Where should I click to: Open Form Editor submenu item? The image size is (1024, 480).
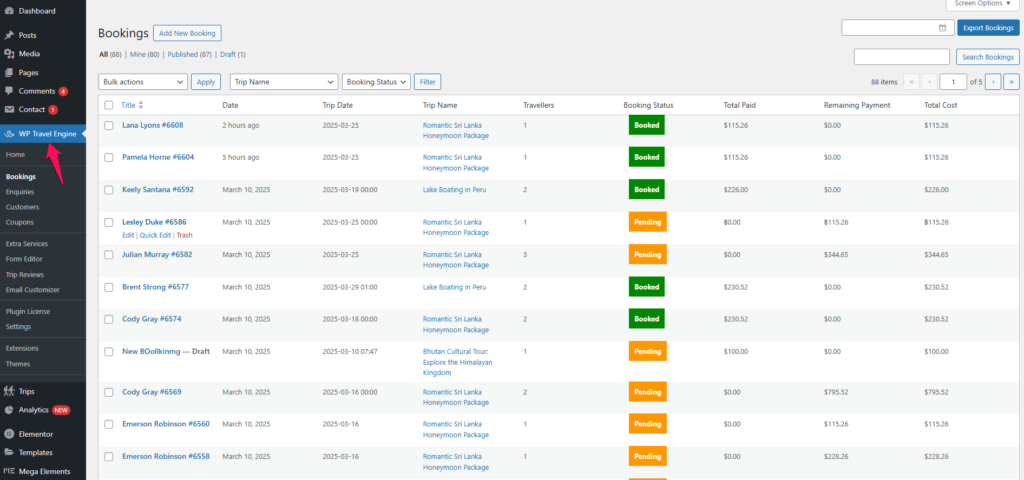coord(25,259)
